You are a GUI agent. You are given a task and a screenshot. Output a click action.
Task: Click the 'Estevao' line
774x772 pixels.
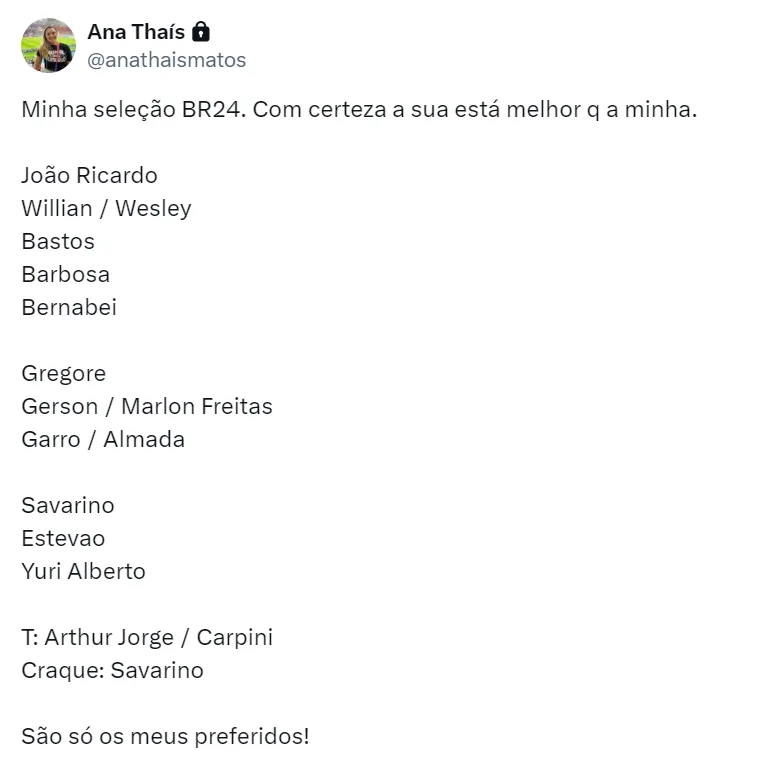(x=63, y=538)
